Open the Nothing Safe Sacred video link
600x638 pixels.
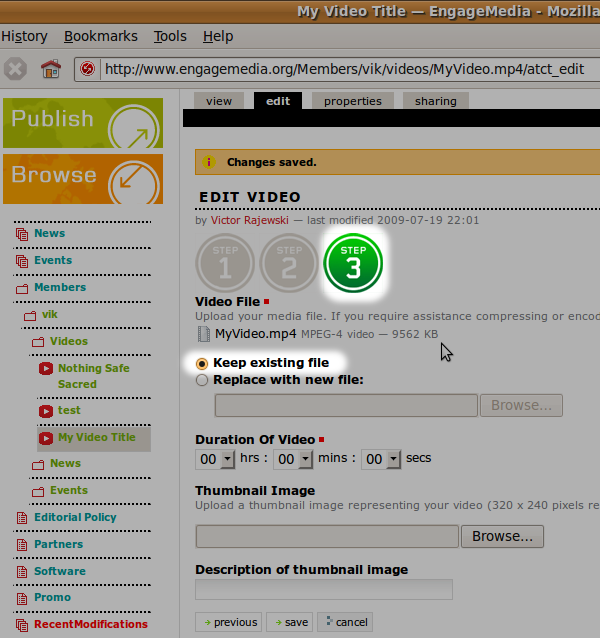[x=94, y=376]
